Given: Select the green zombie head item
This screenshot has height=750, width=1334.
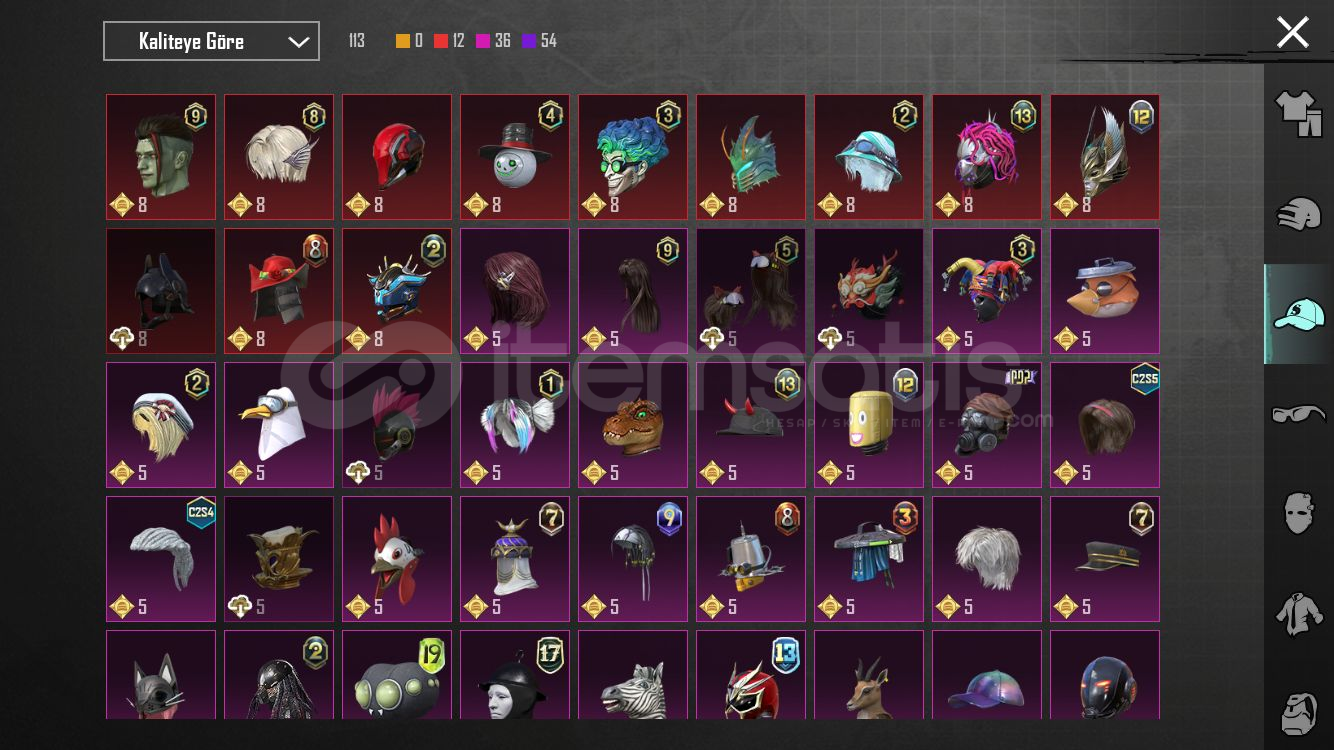Looking at the screenshot, I should 161,157.
